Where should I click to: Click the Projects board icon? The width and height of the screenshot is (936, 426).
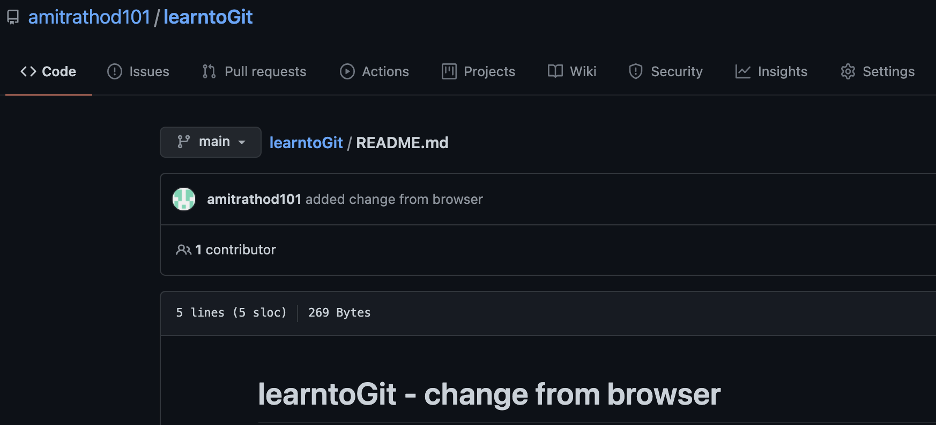(449, 72)
